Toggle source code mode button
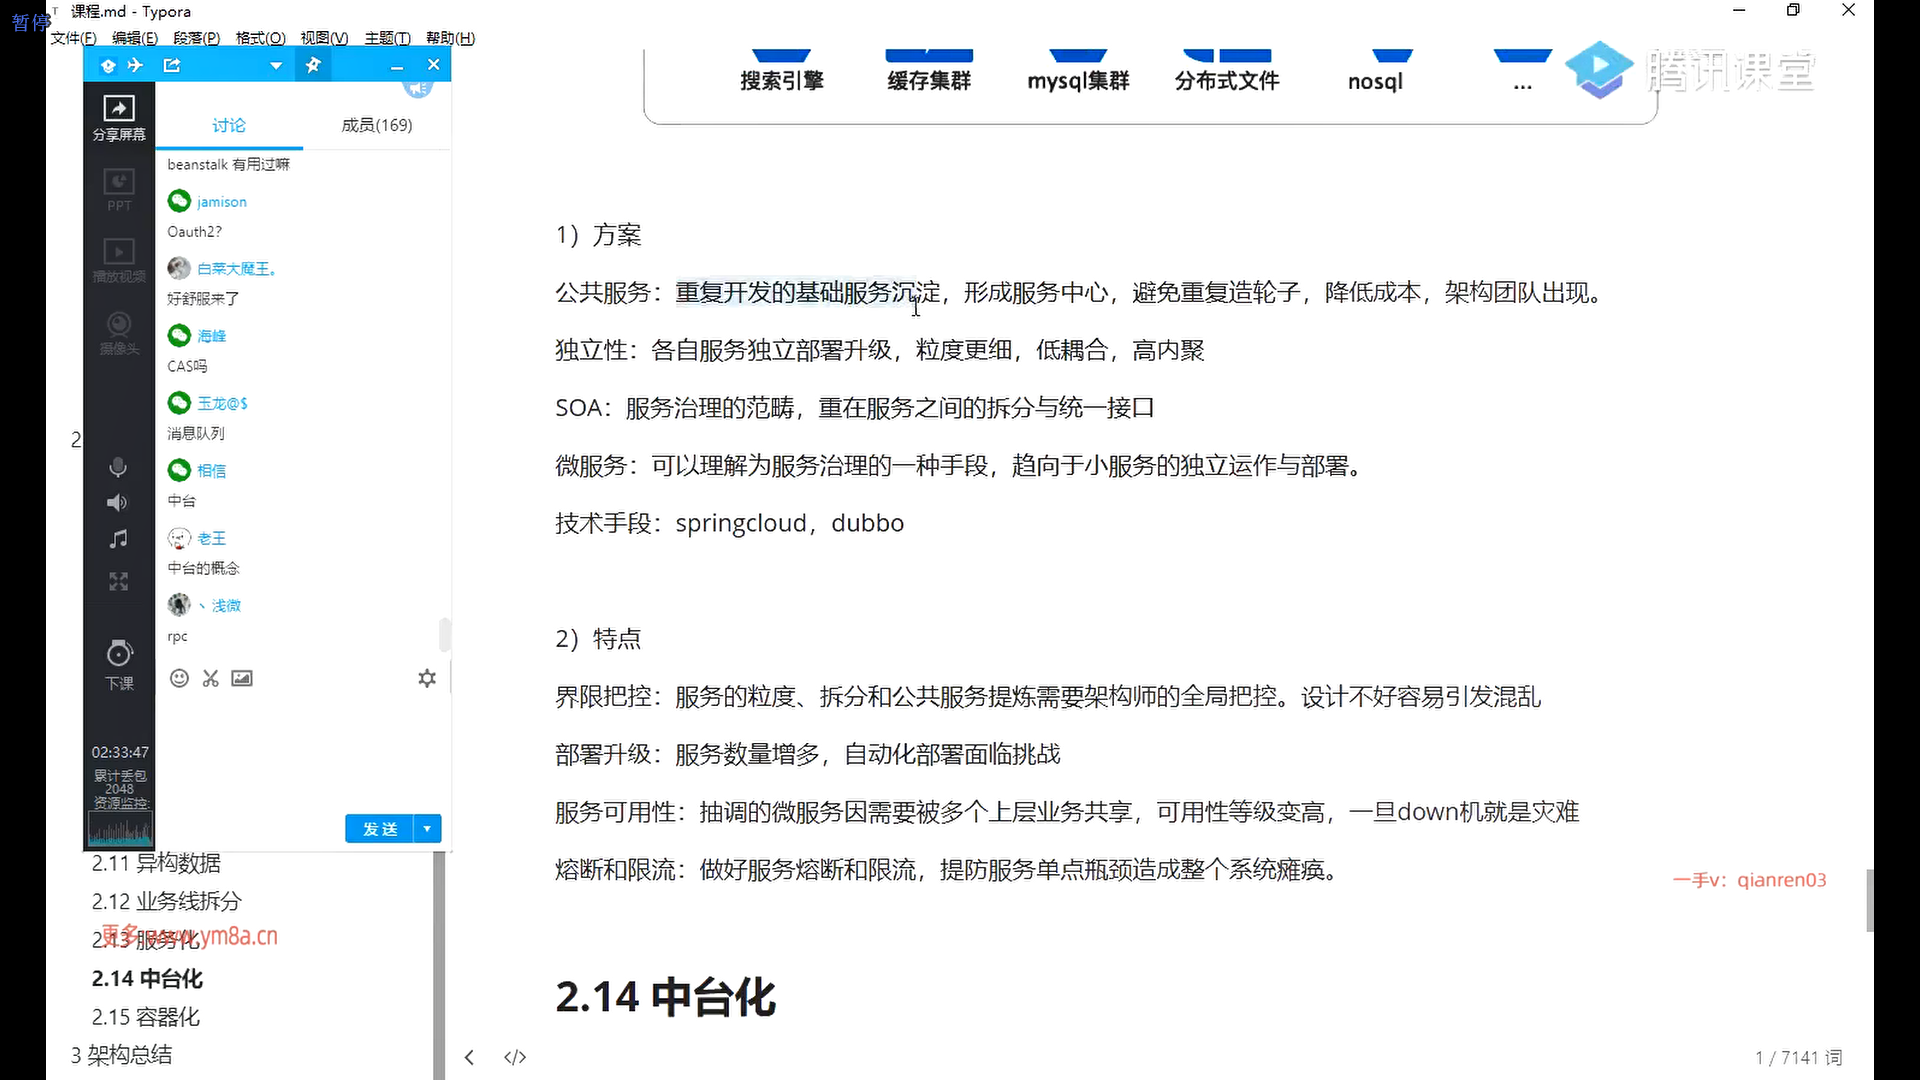Screen dimensions: 1920x1080 pos(515,1057)
